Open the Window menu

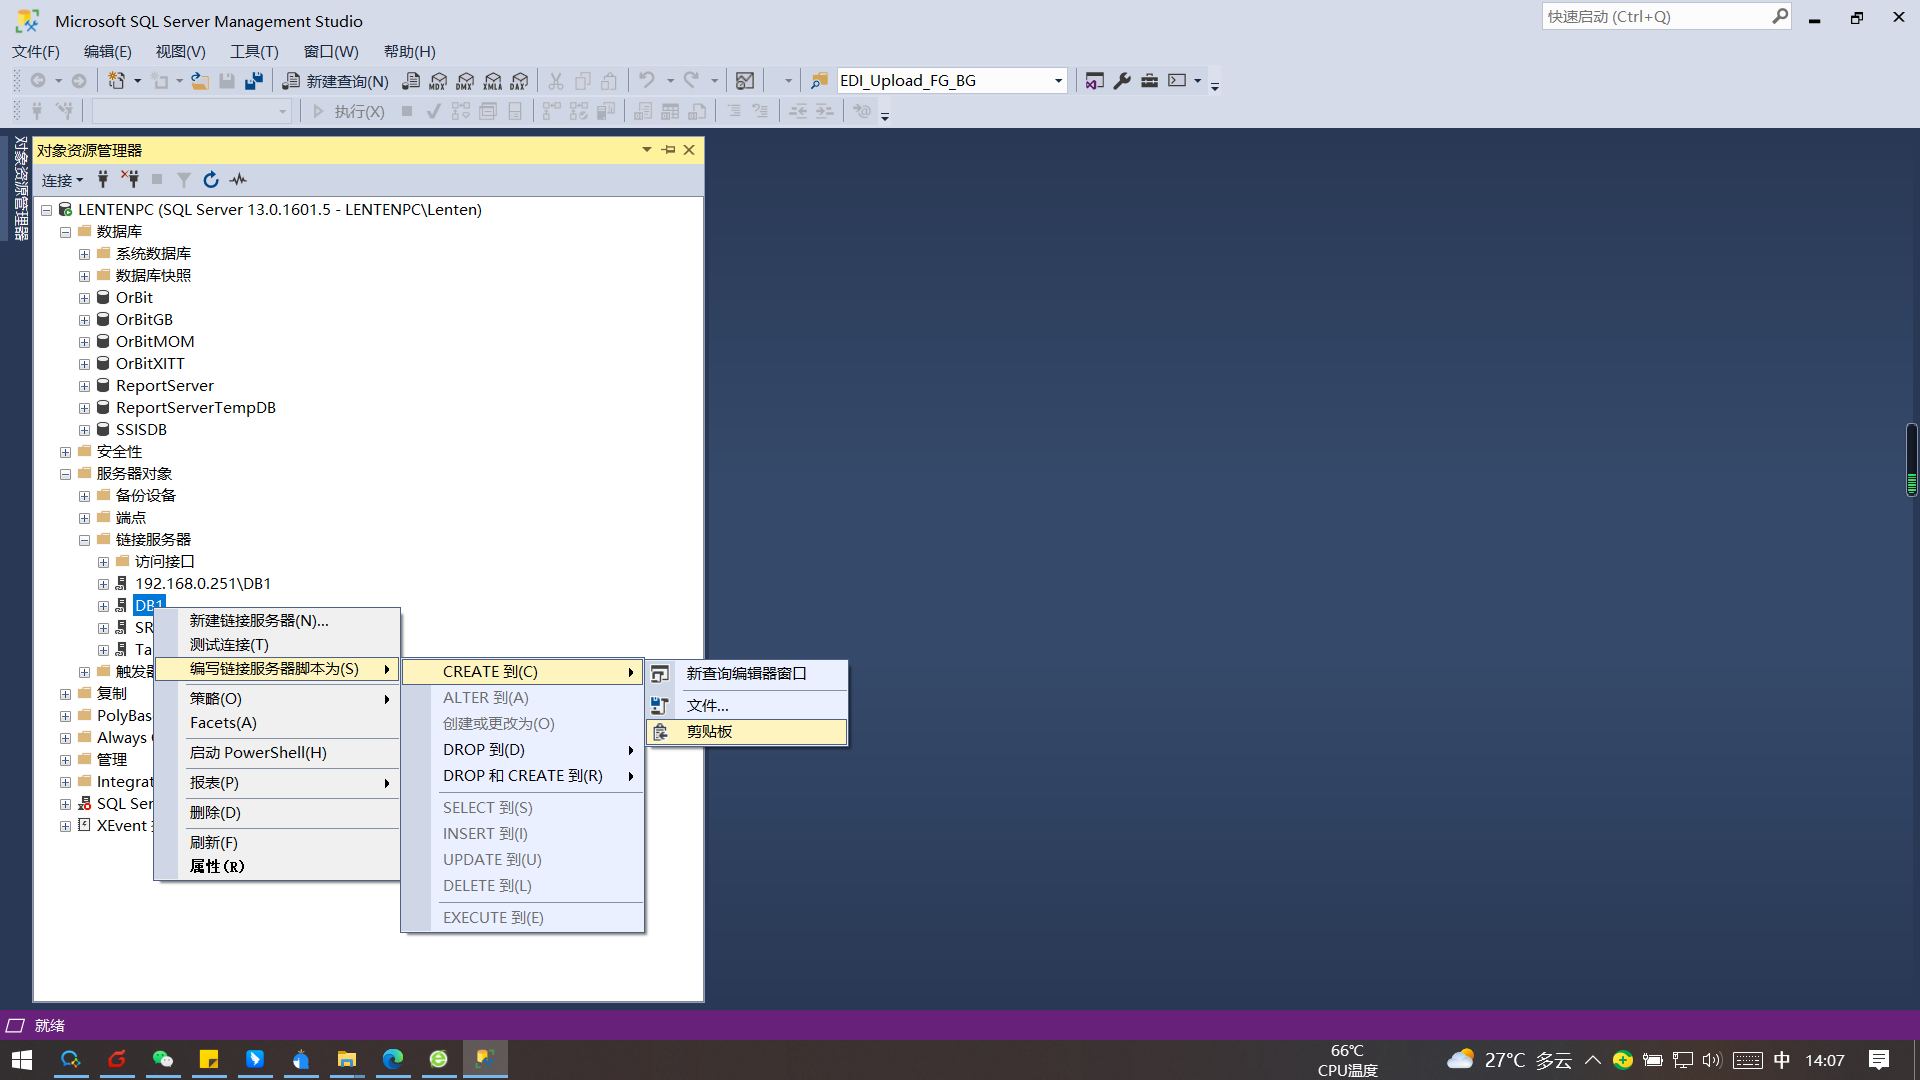(x=331, y=52)
